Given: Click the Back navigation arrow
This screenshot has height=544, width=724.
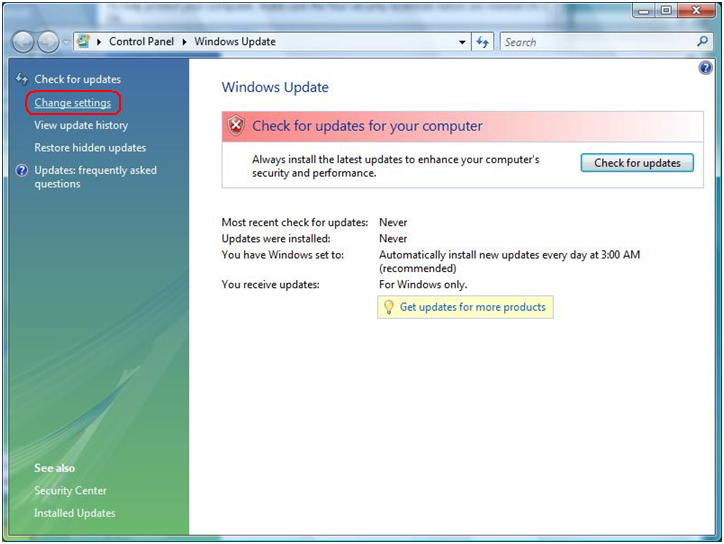Looking at the screenshot, I should point(23,42).
